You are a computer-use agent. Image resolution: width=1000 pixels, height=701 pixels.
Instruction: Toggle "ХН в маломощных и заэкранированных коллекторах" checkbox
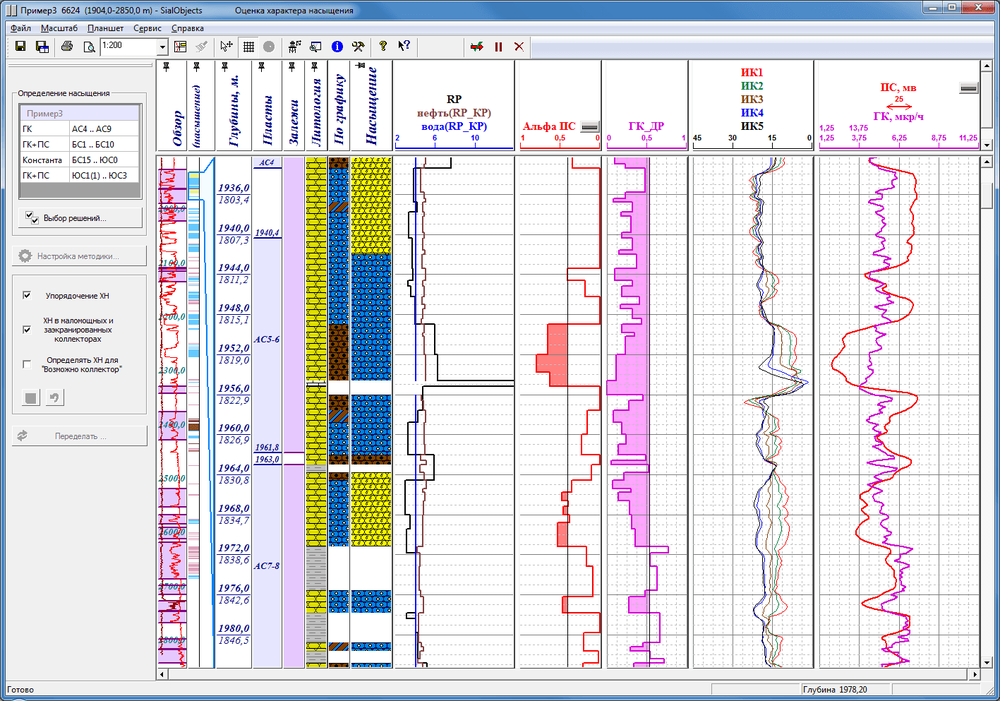point(28,328)
